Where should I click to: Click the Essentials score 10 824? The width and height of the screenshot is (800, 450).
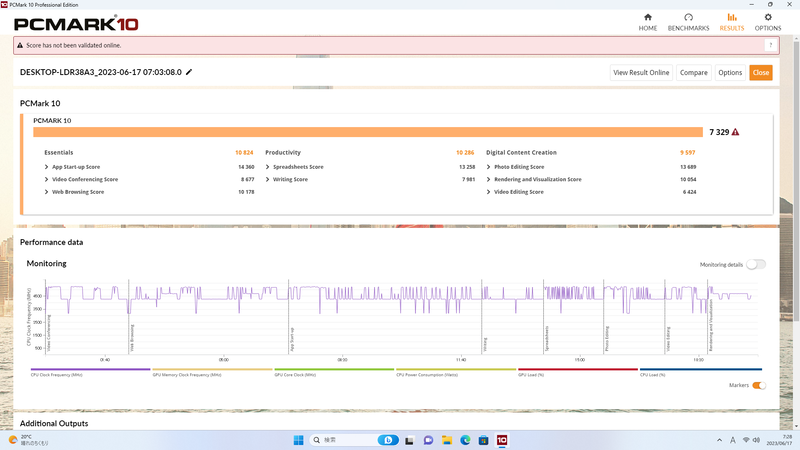(244, 153)
